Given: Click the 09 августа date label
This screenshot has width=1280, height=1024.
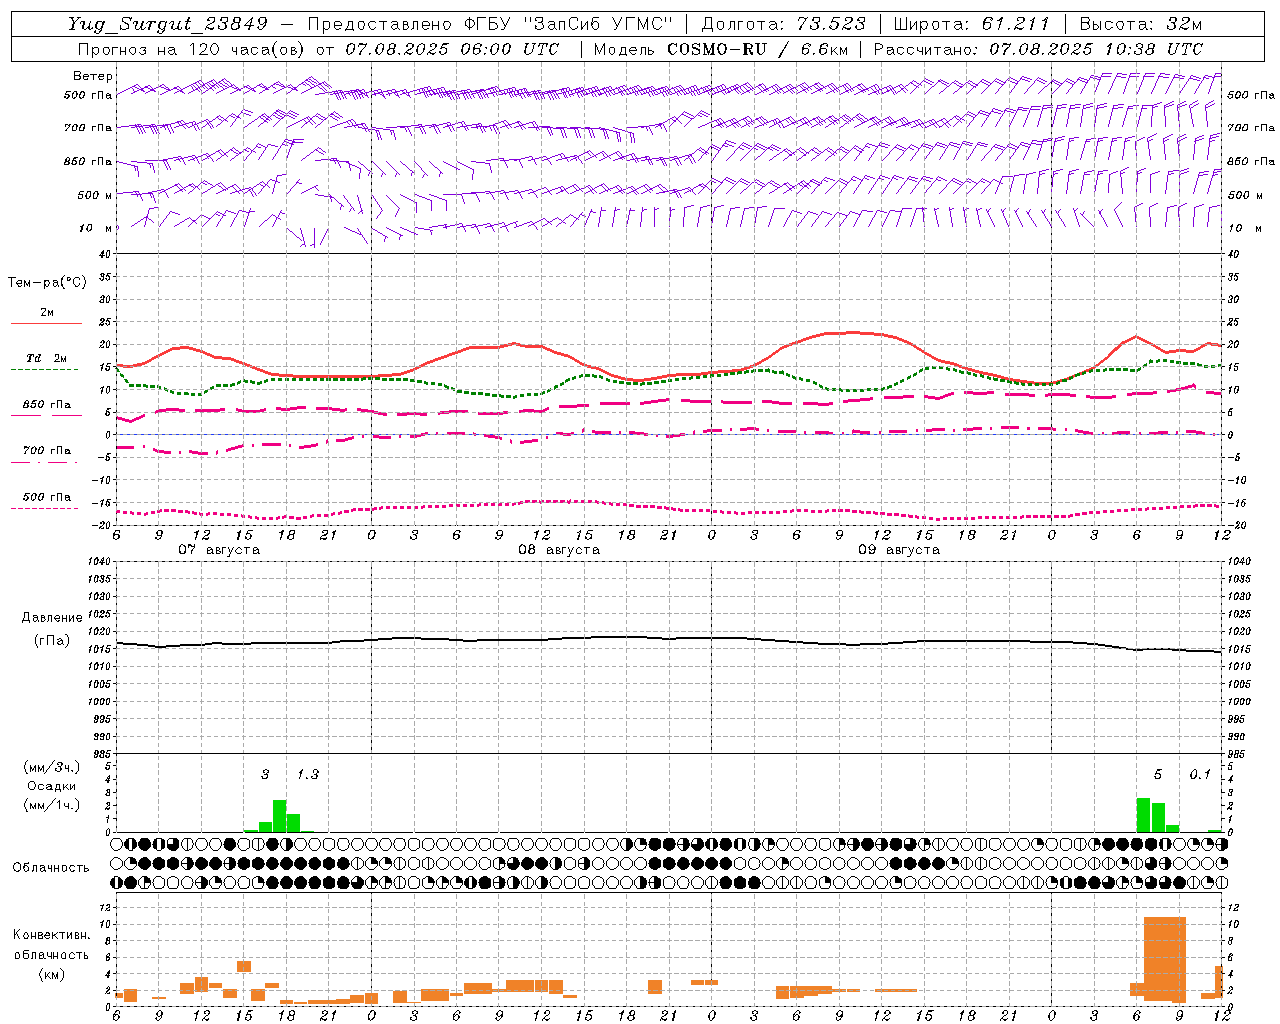Looking at the screenshot, I should click(899, 550).
